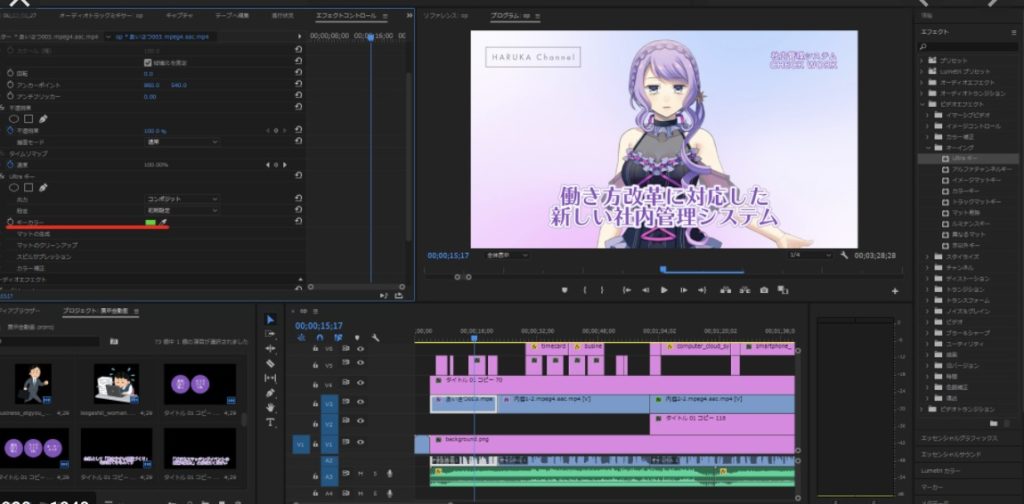Hide track V6 using its eye icon
1024x504 pixels.
[360, 349]
